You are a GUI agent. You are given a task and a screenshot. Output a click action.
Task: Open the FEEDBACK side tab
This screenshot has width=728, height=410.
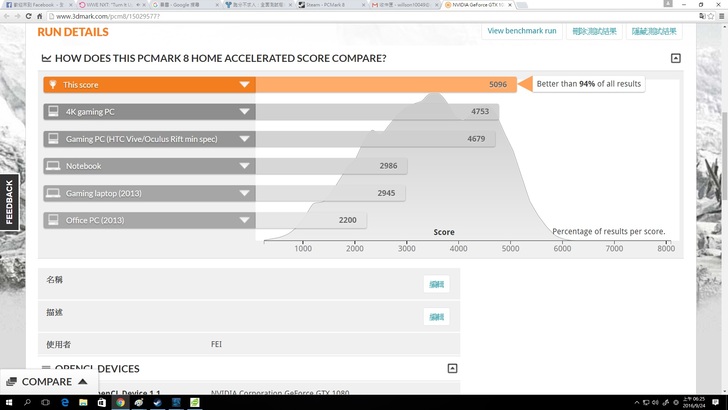(x=9, y=202)
